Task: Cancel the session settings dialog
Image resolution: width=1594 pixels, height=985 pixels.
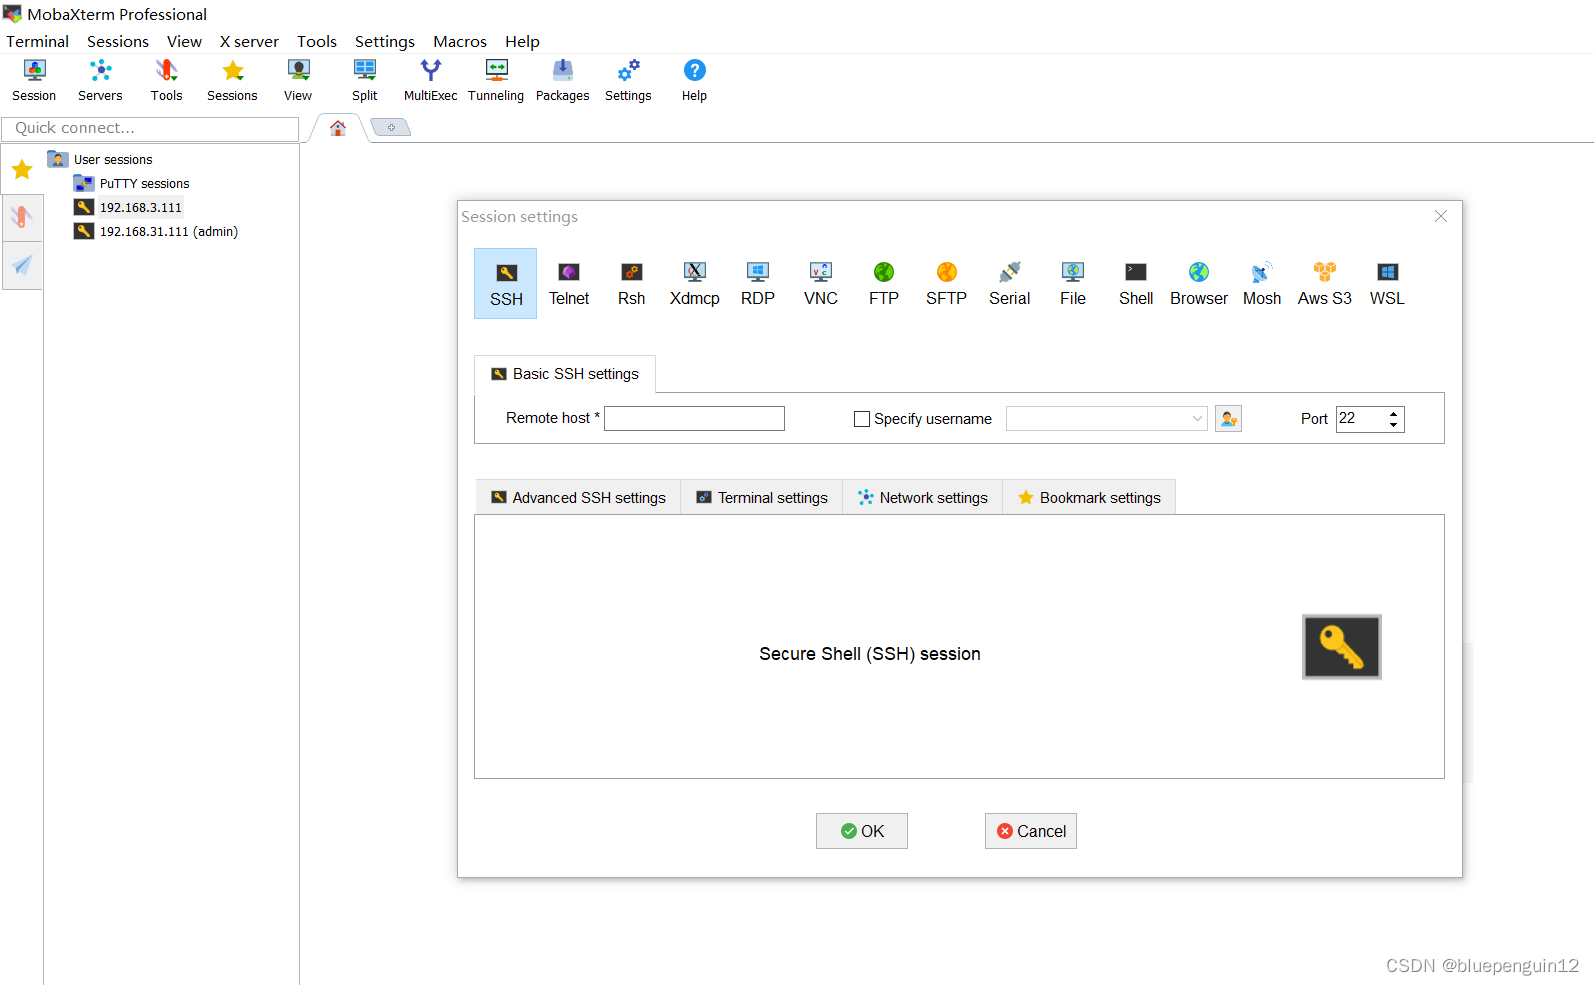Action: tap(1031, 831)
